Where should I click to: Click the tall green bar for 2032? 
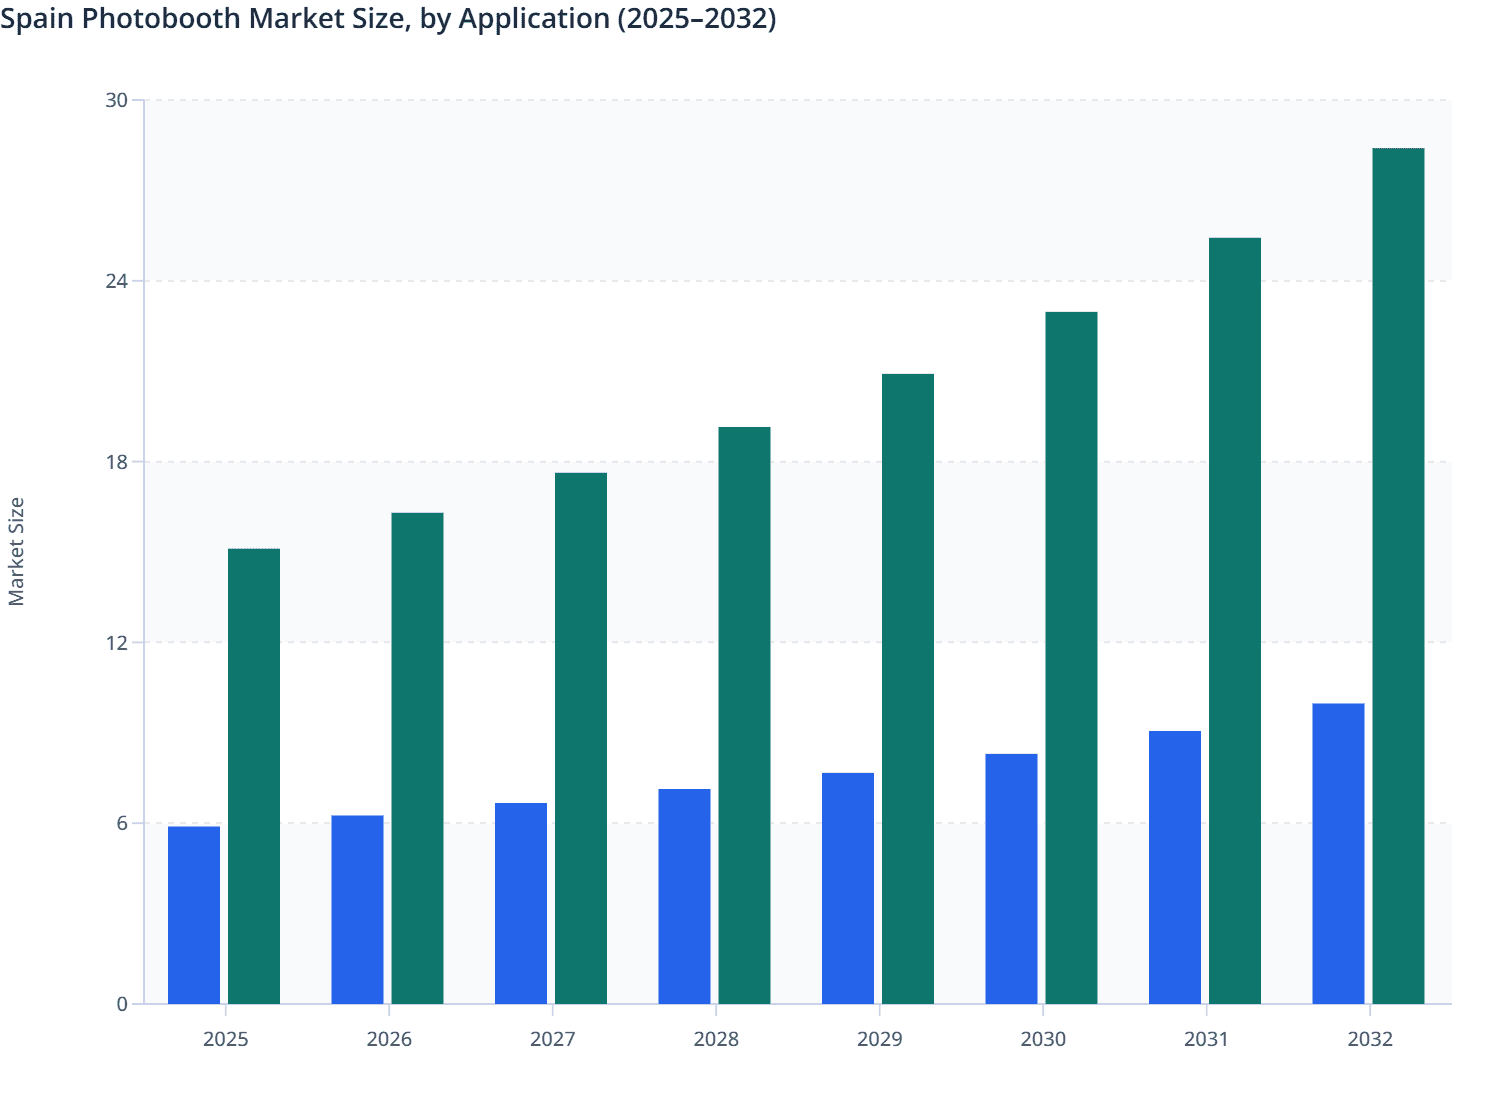(1396, 570)
